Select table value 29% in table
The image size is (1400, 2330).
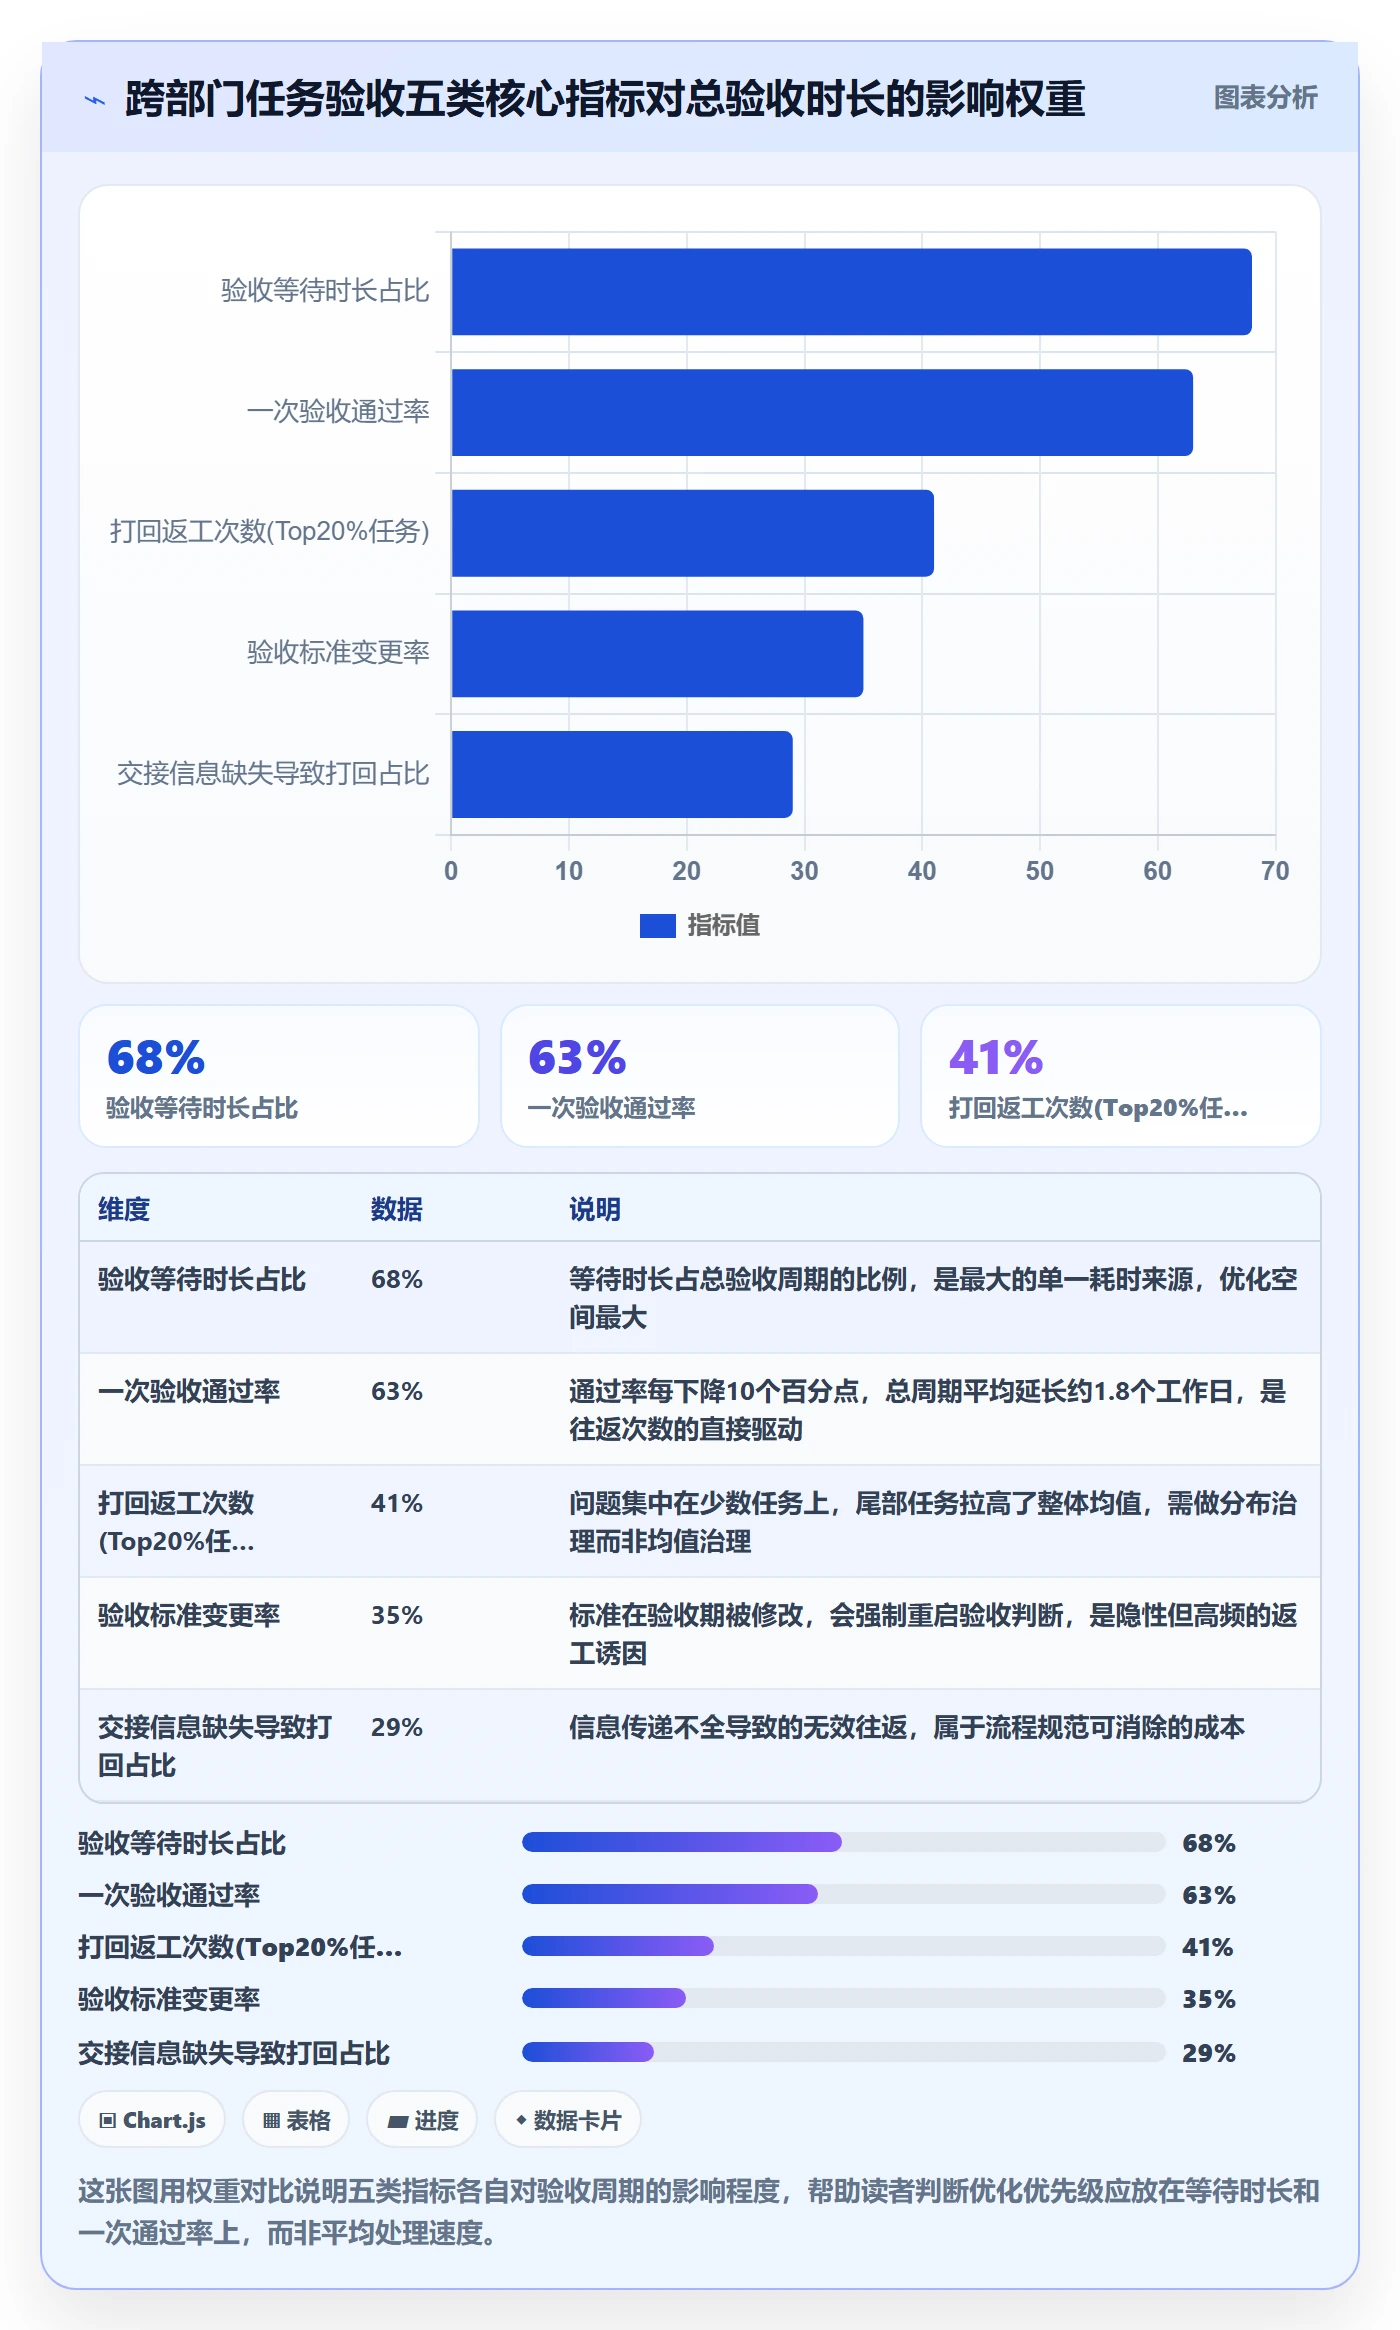click(x=397, y=1727)
